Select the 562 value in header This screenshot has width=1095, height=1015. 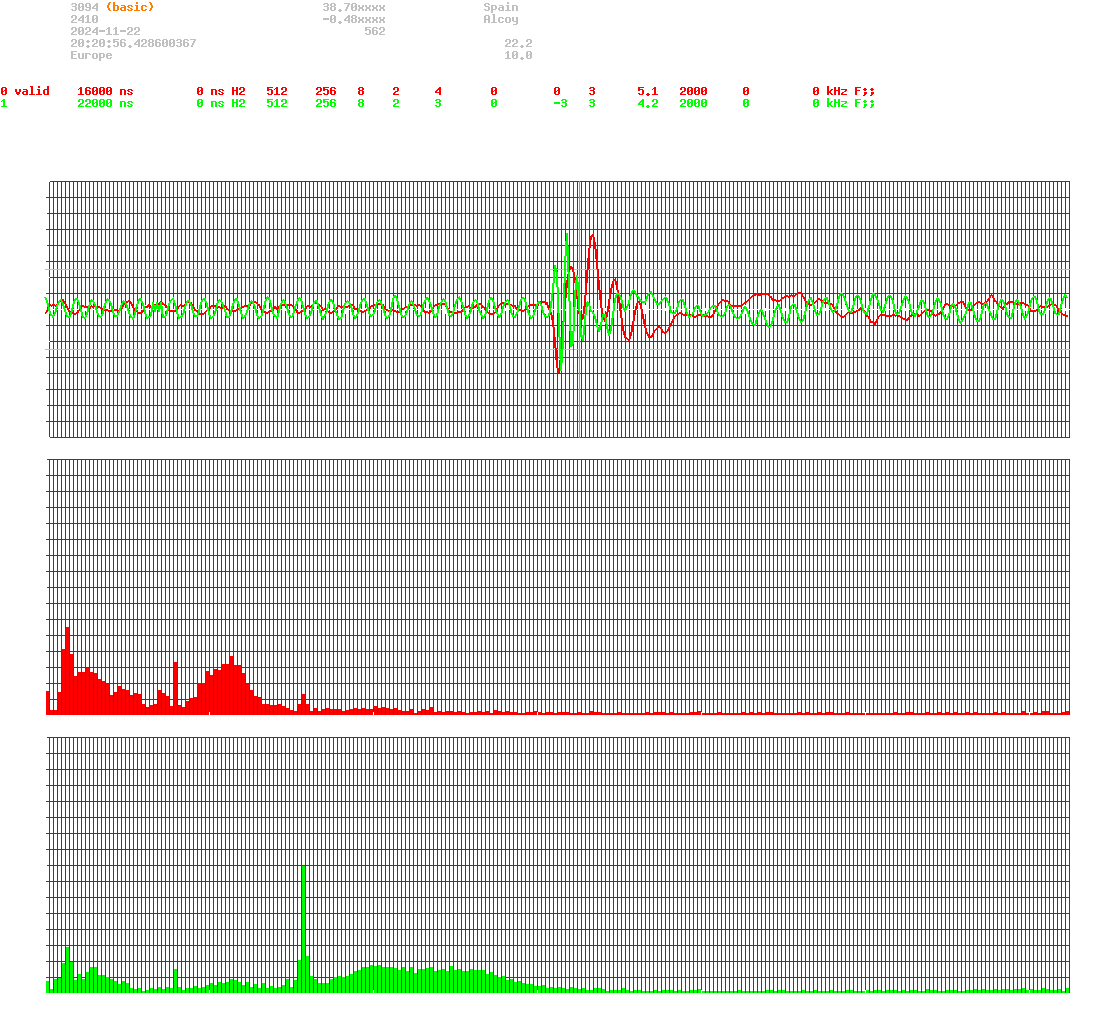pos(375,31)
